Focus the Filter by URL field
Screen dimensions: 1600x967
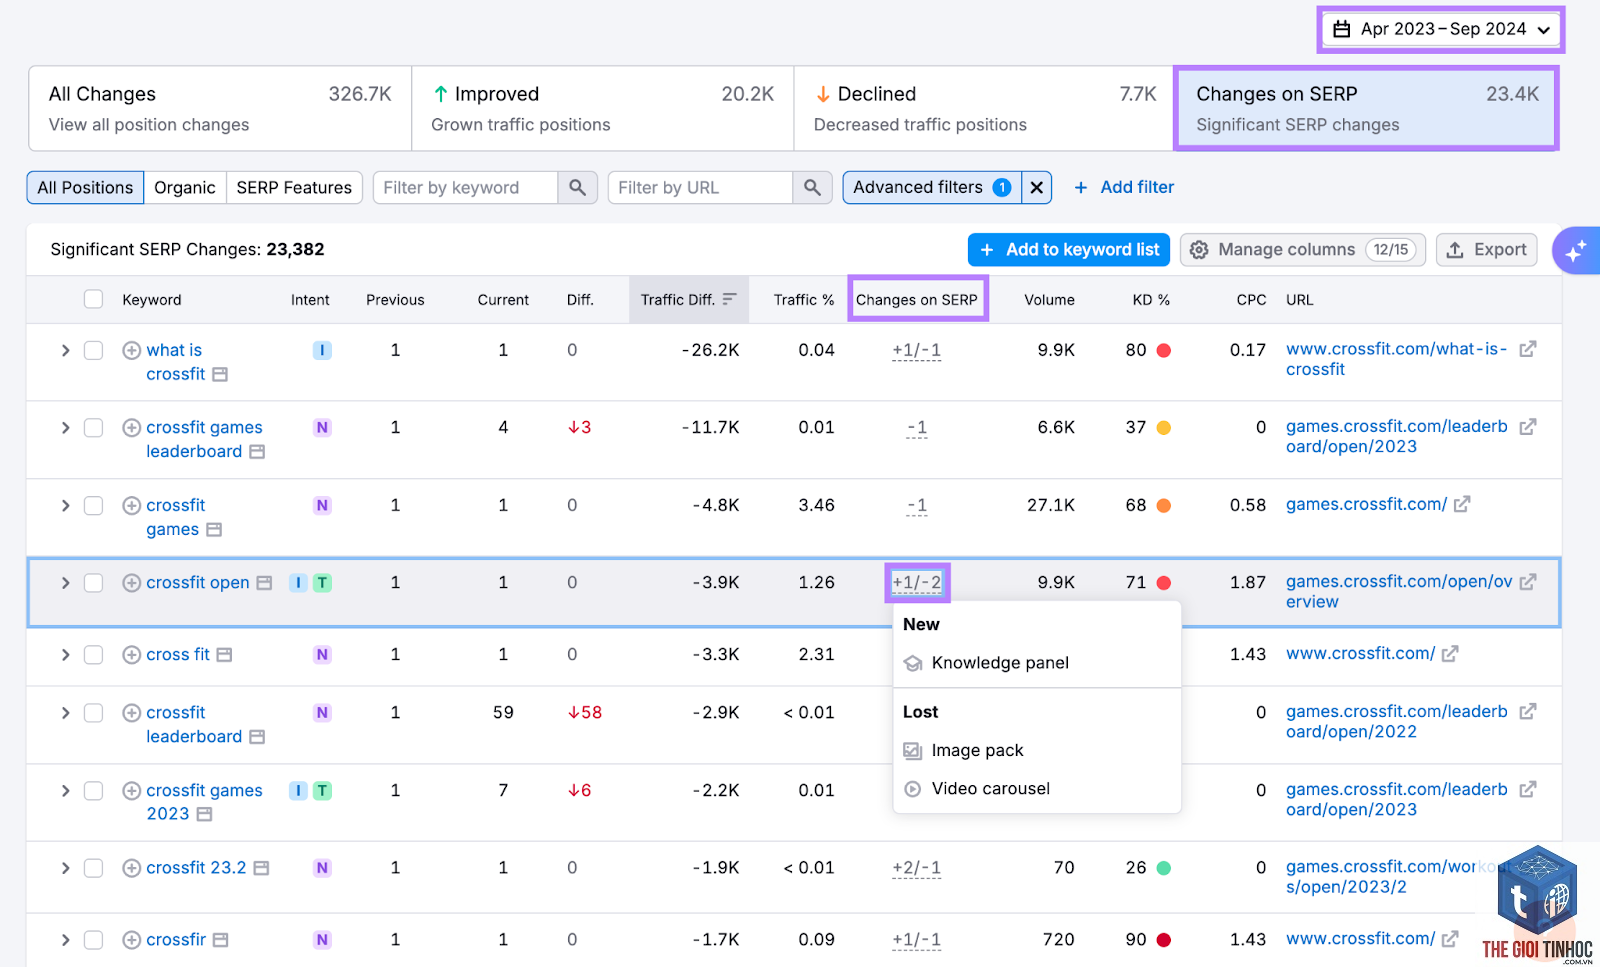(700, 187)
